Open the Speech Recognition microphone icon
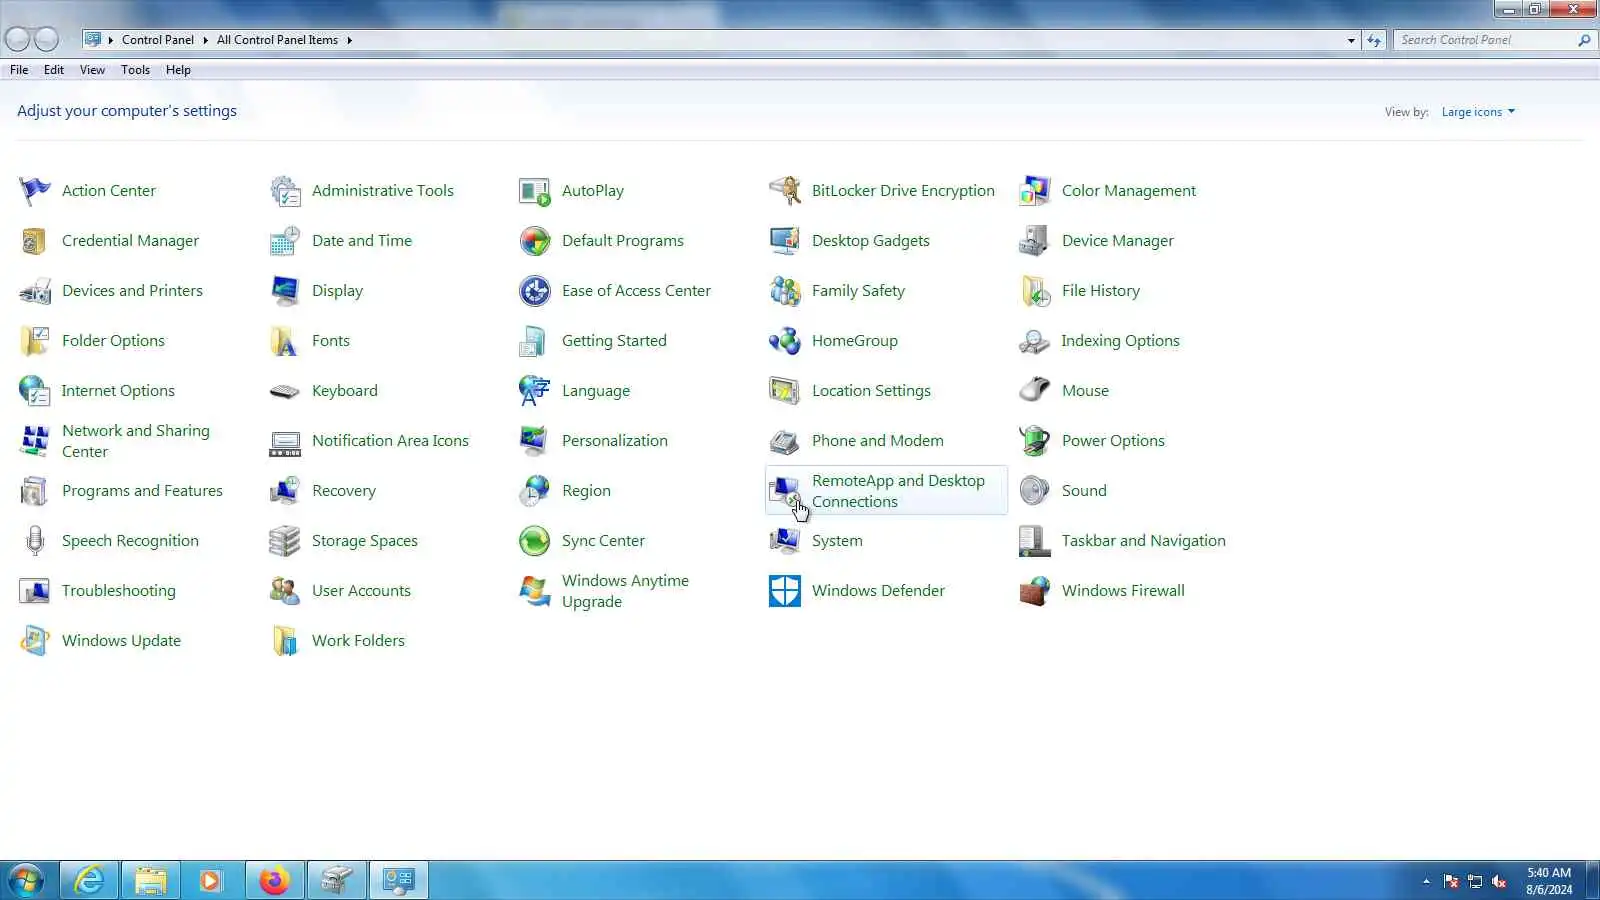 point(35,540)
